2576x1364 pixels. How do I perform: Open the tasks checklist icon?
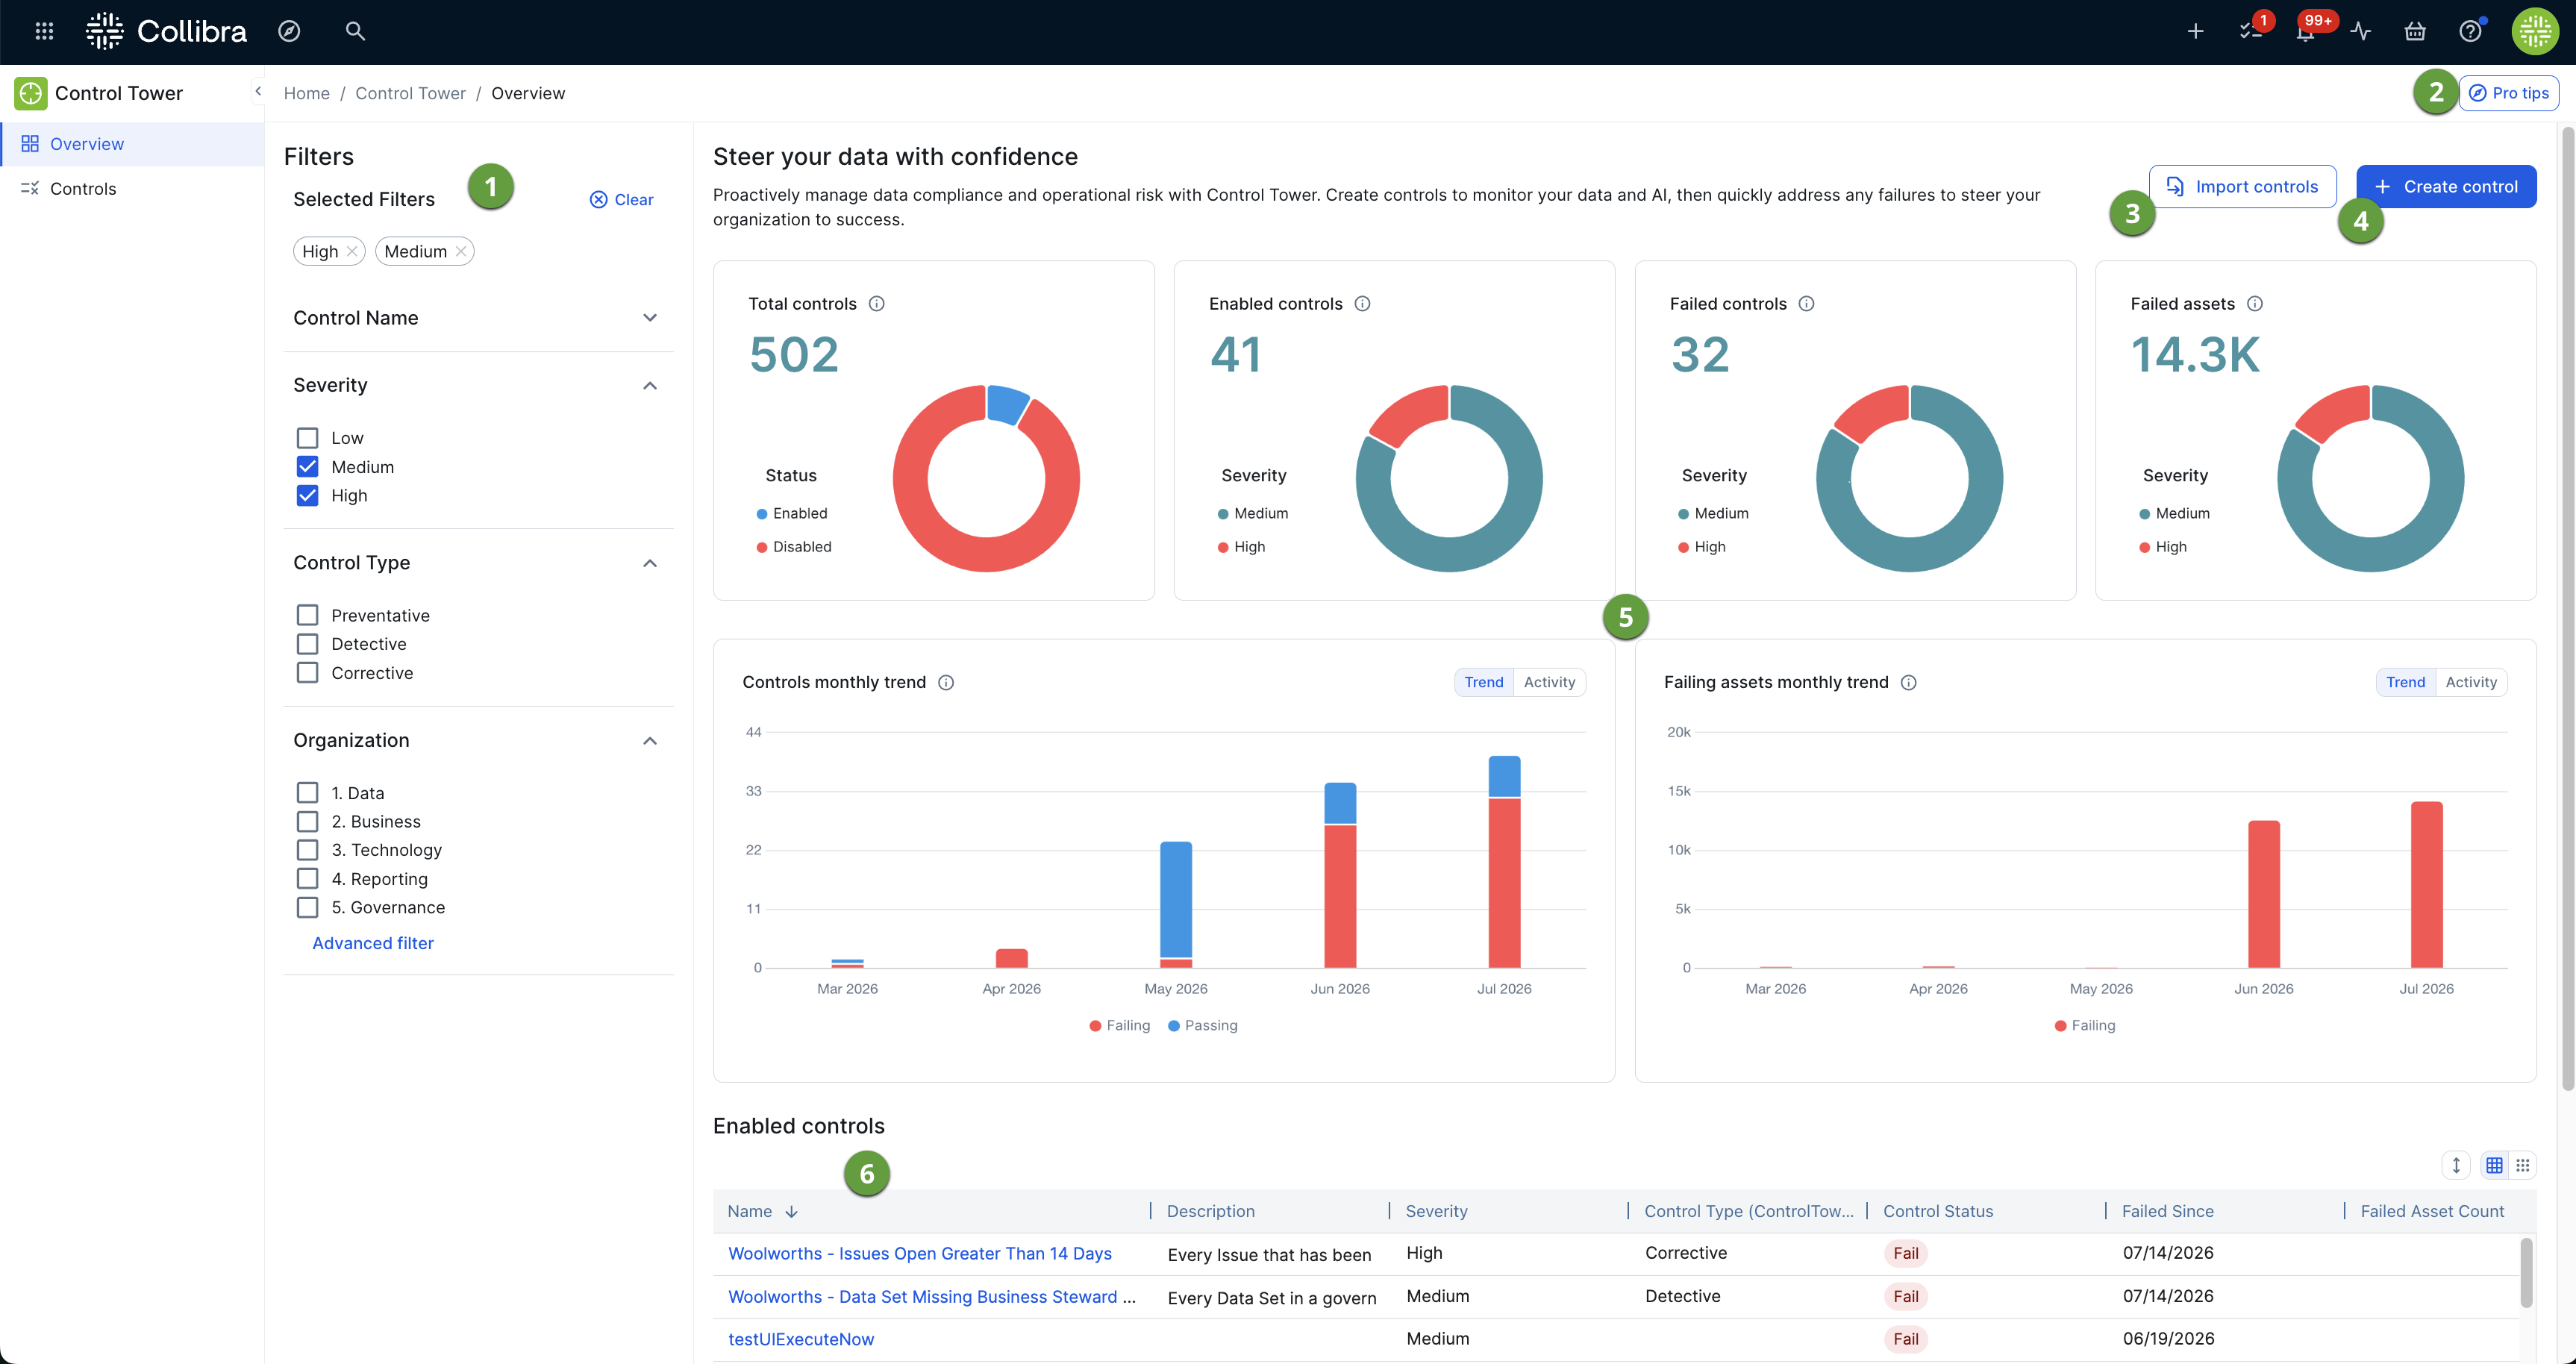point(2250,32)
